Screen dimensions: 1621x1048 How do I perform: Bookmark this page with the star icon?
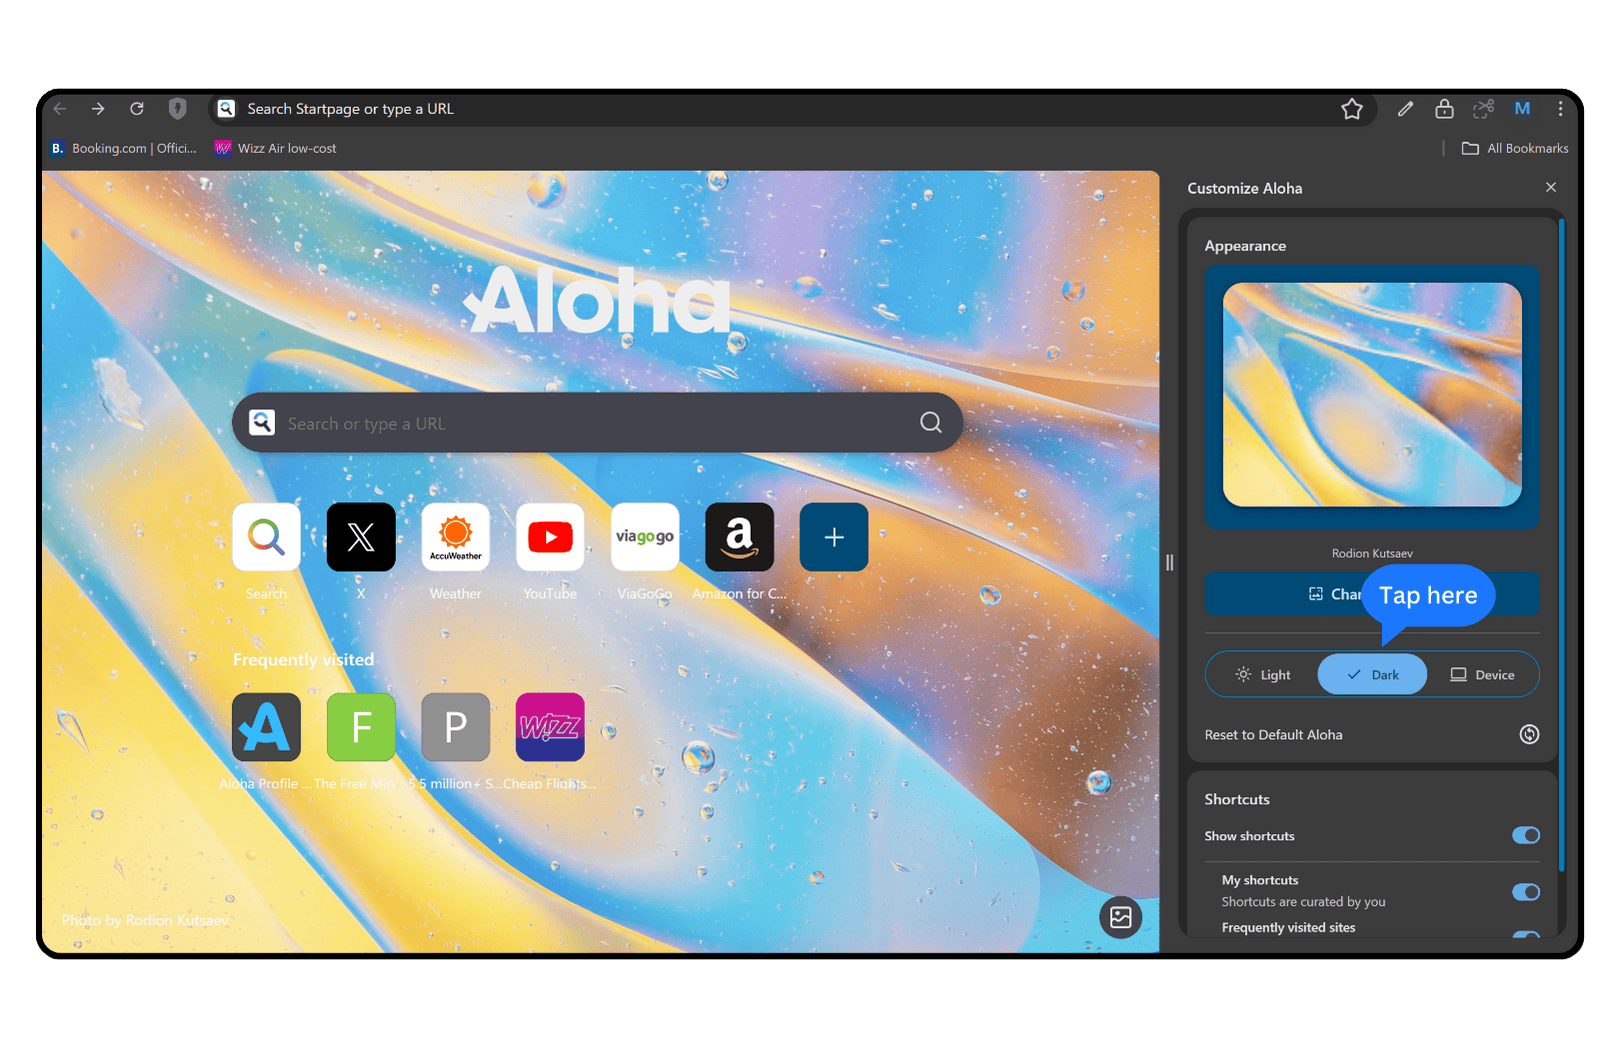point(1351,109)
